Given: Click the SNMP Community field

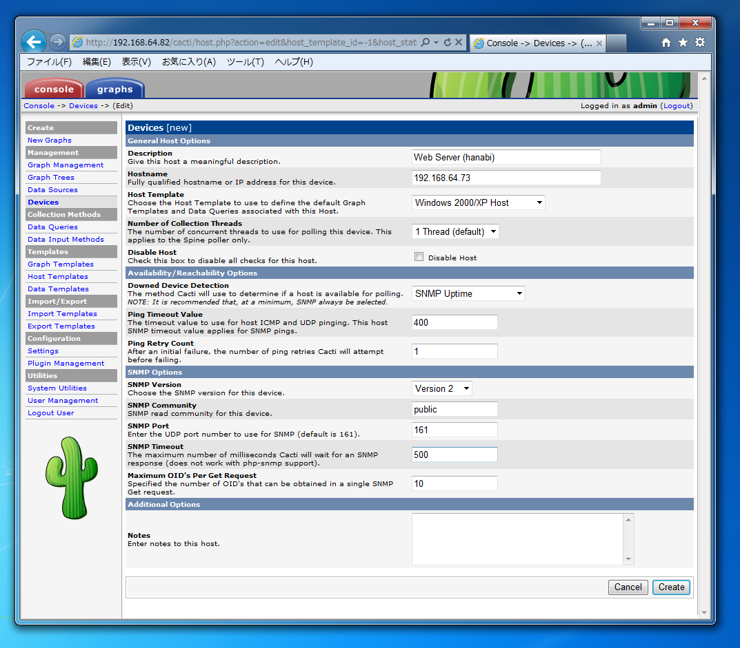Looking at the screenshot, I should point(454,409).
